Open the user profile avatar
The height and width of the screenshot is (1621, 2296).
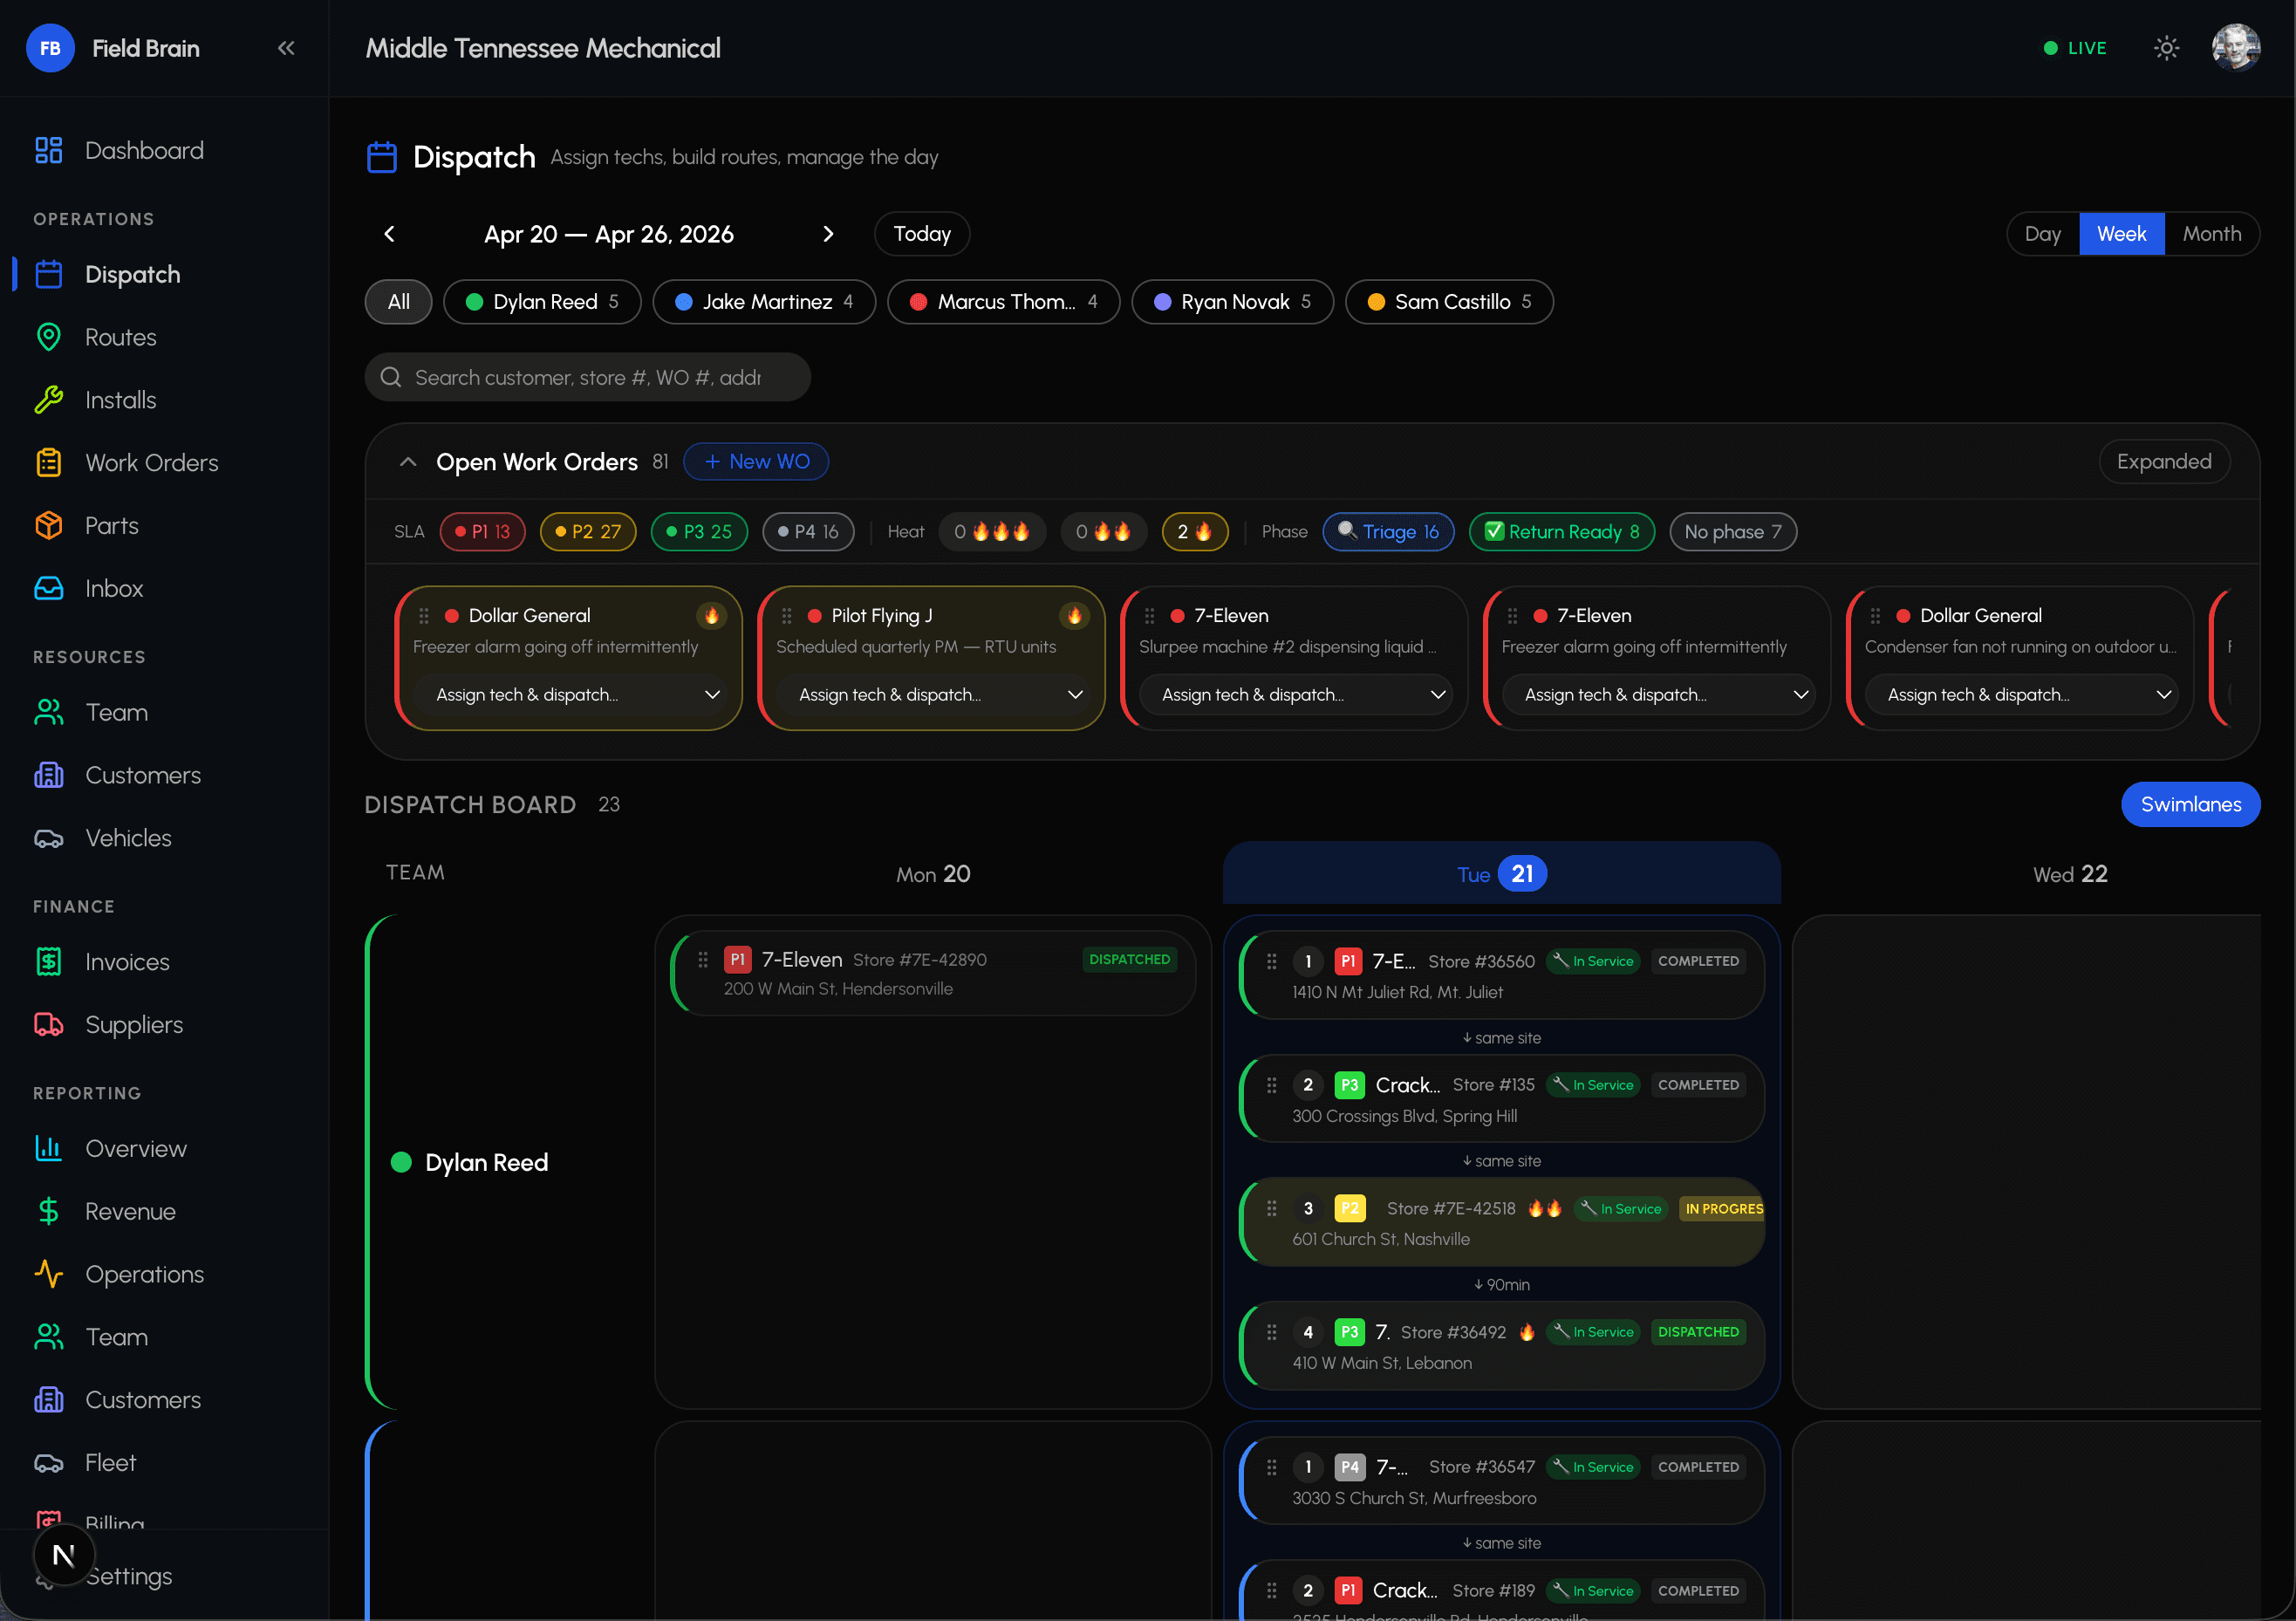click(x=2236, y=48)
